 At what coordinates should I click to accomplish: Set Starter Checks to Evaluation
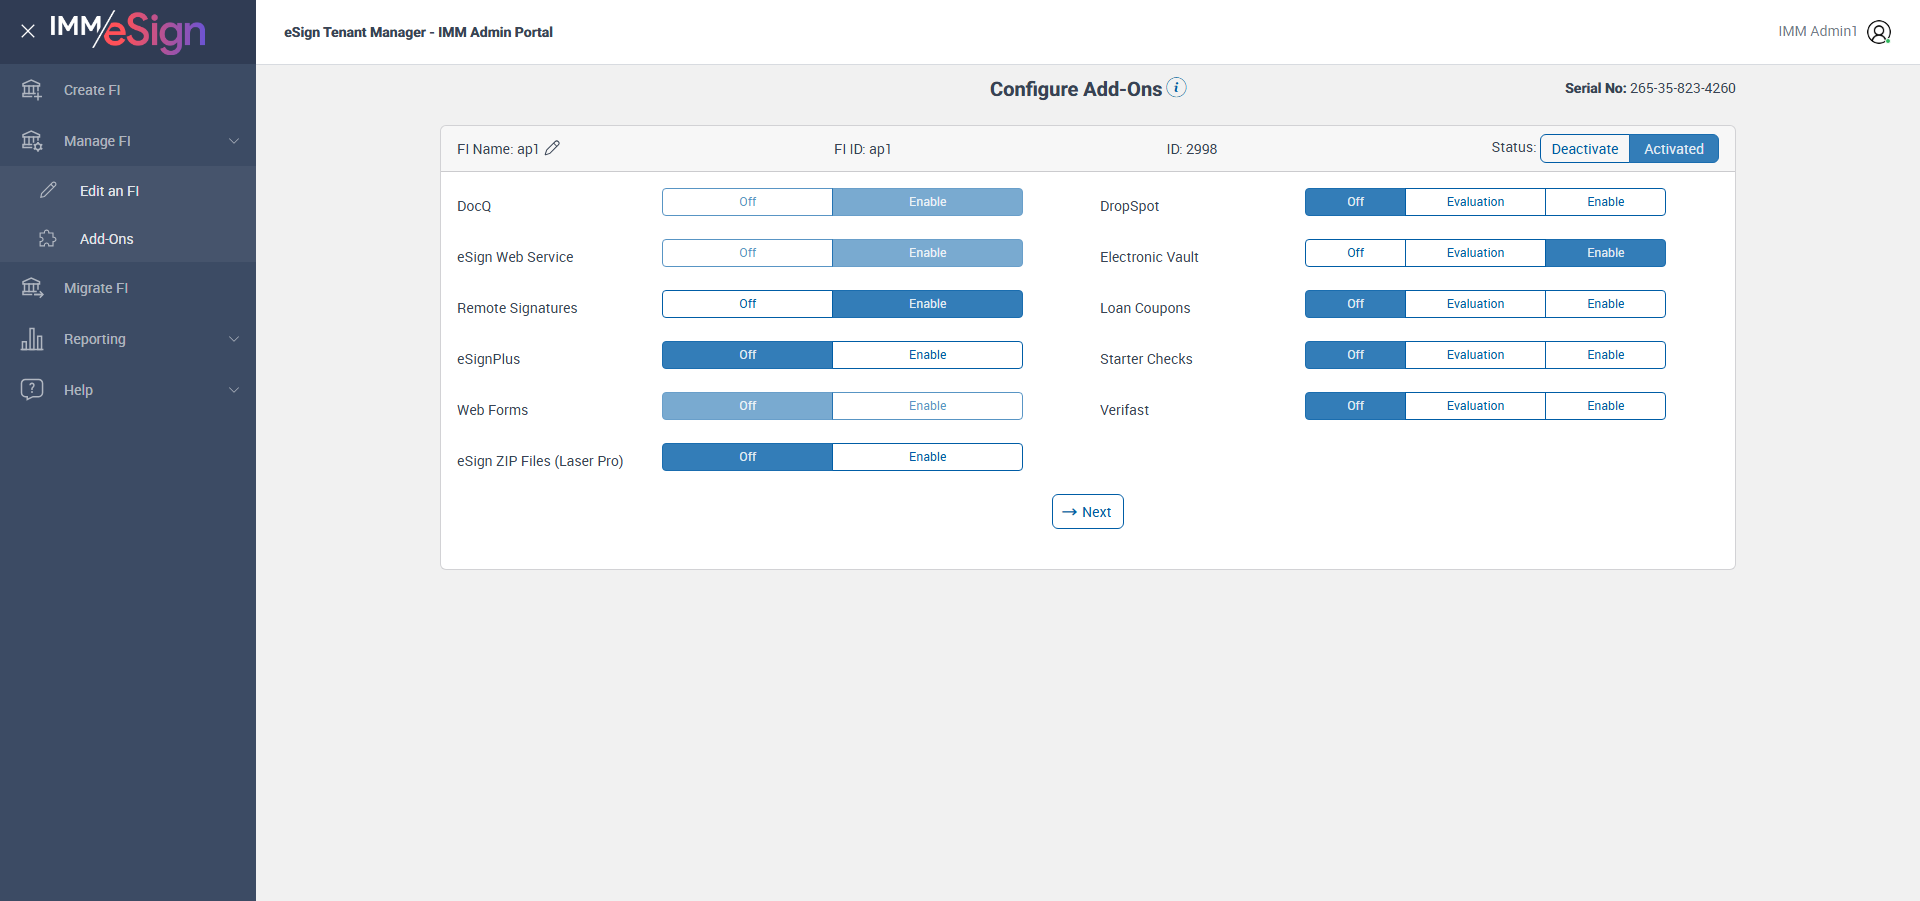(1475, 355)
